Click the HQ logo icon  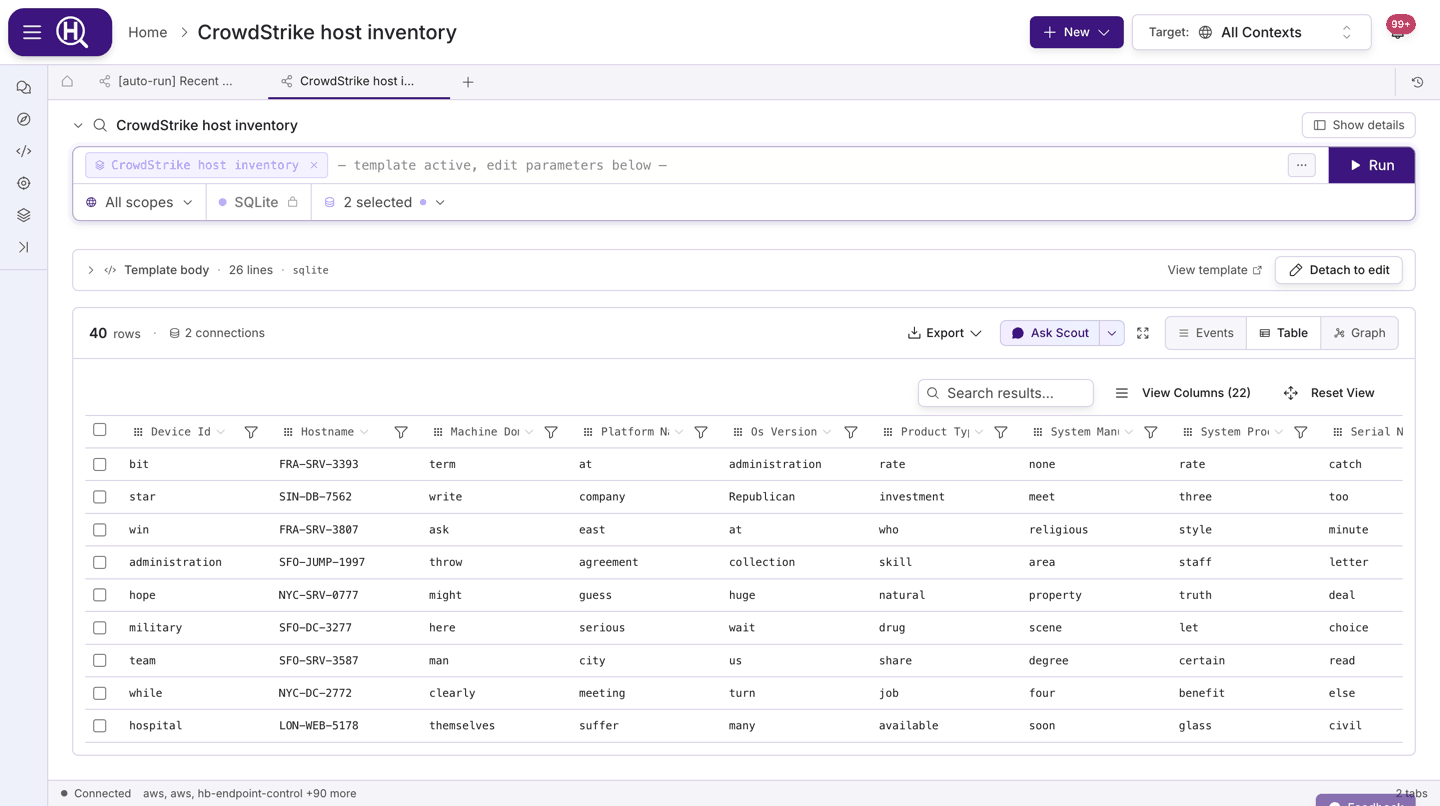pos(72,32)
